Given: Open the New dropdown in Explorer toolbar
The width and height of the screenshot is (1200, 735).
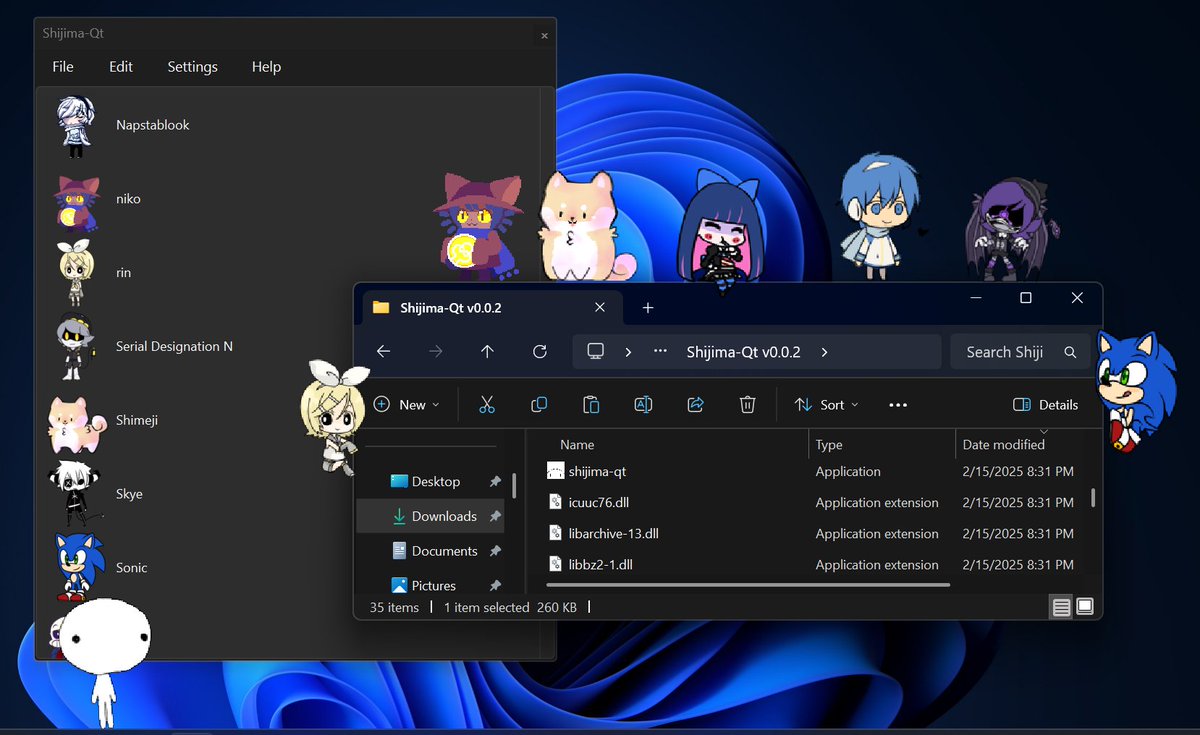Looking at the screenshot, I should coord(406,405).
